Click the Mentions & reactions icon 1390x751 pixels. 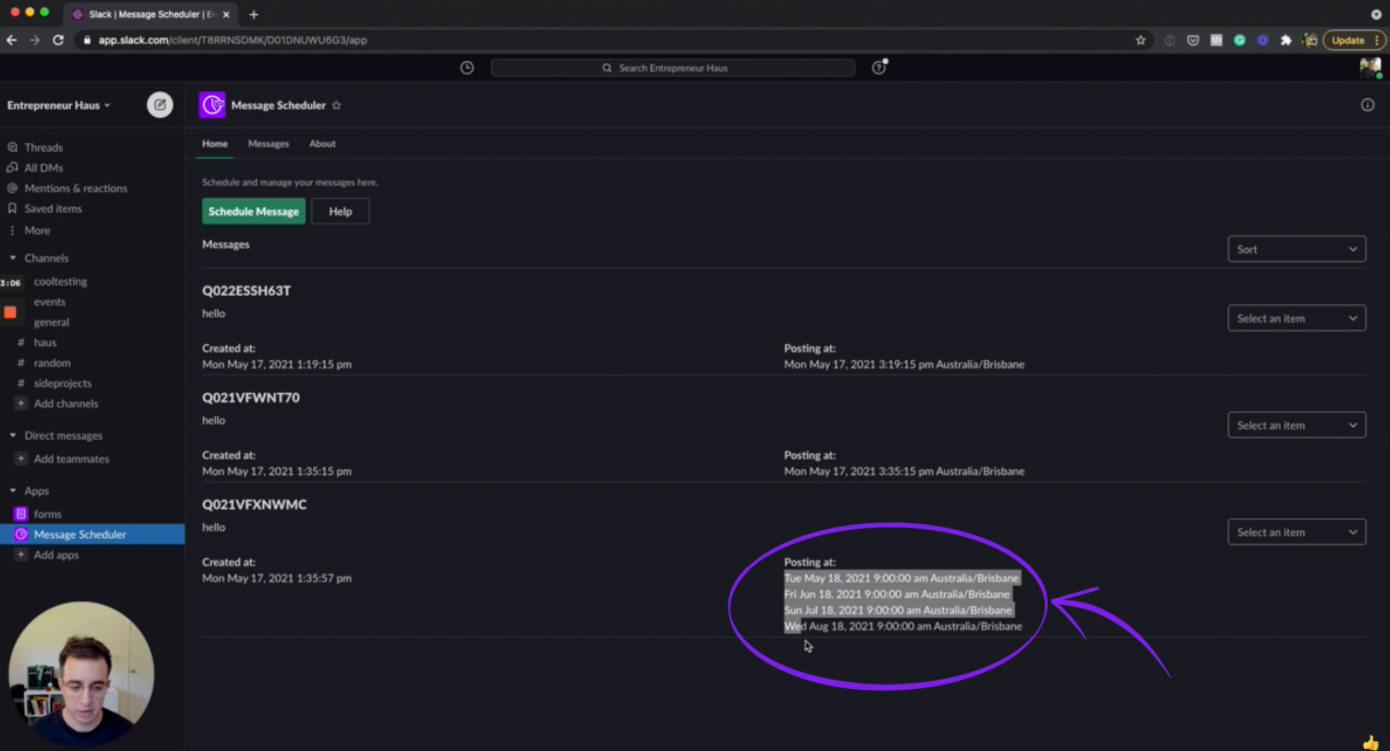[14, 188]
